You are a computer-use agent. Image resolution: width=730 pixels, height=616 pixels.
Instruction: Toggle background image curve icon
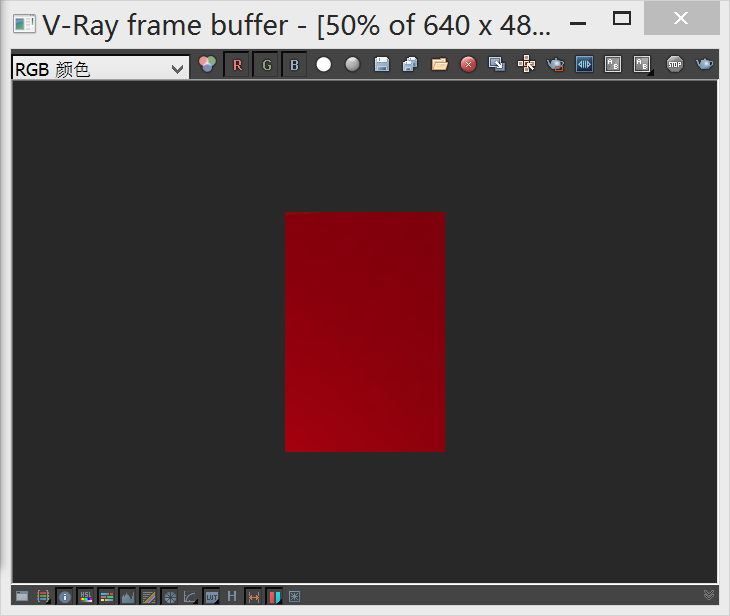[x=190, y=596]
